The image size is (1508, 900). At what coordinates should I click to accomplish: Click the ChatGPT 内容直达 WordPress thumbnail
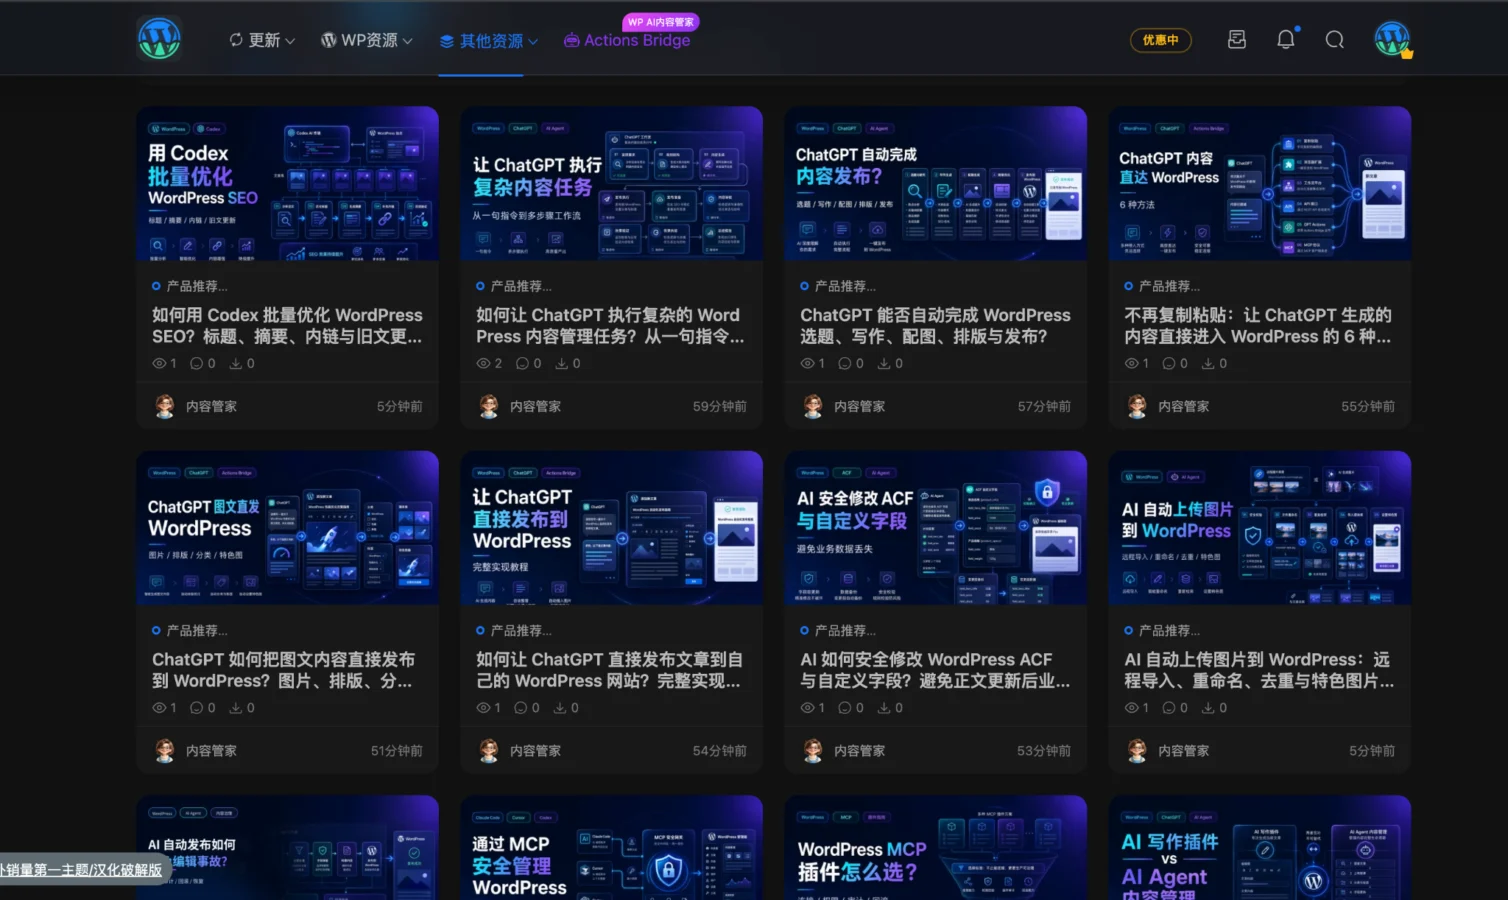click(x=1259, y=184)
